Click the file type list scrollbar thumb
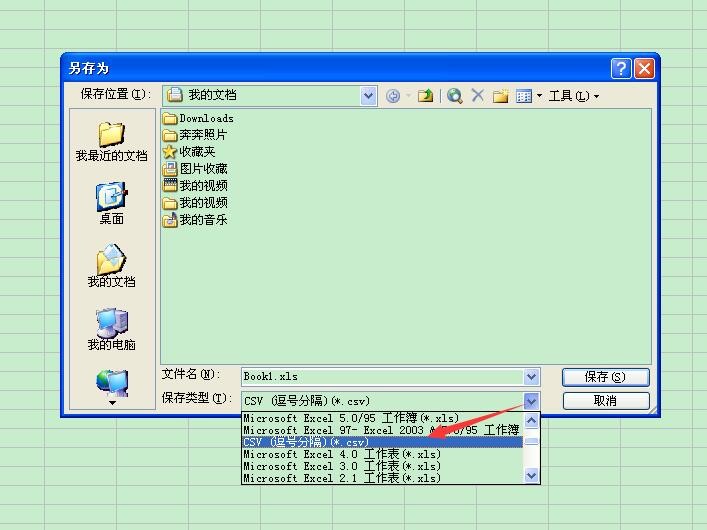Viewport: 707px width, 530px height. pyautogui.click(x=532, y=441)
